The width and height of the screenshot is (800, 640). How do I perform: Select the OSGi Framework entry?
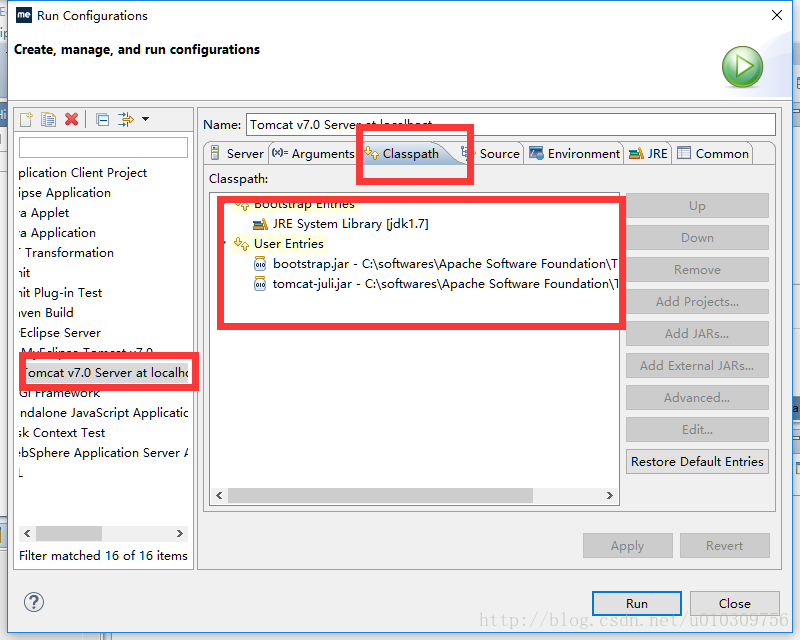pos(60,392)
